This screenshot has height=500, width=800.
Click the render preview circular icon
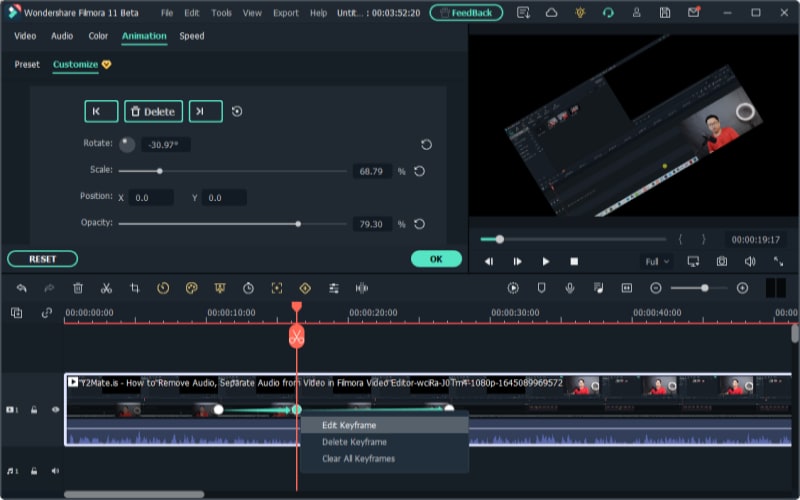point(513,288)
